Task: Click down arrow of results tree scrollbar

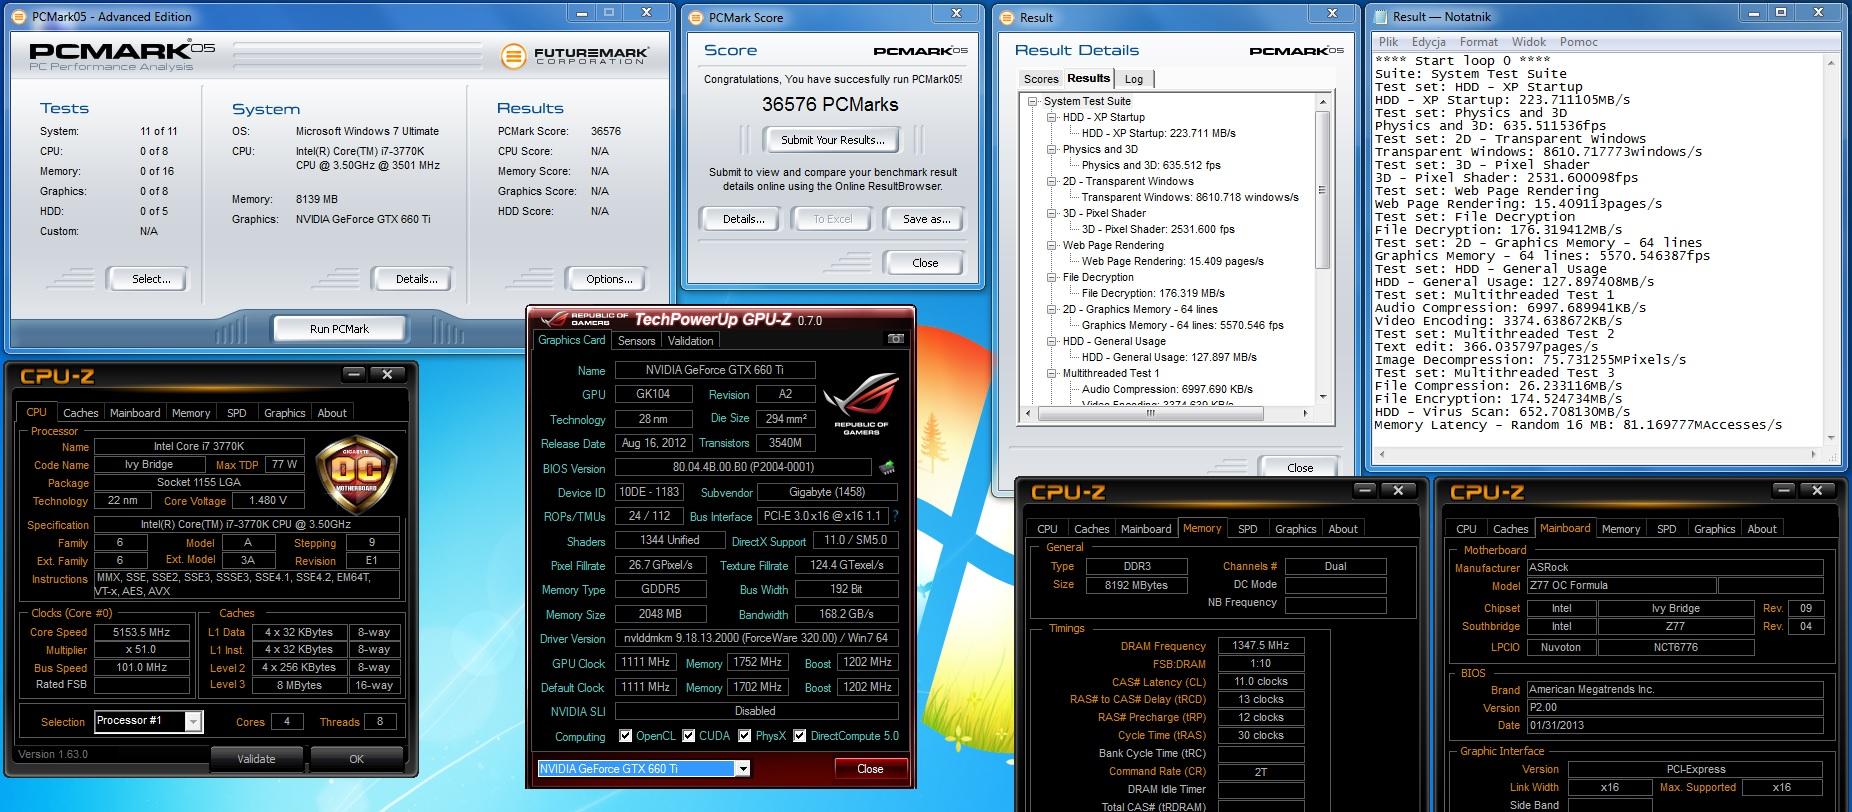Action: pos(1322,397)
